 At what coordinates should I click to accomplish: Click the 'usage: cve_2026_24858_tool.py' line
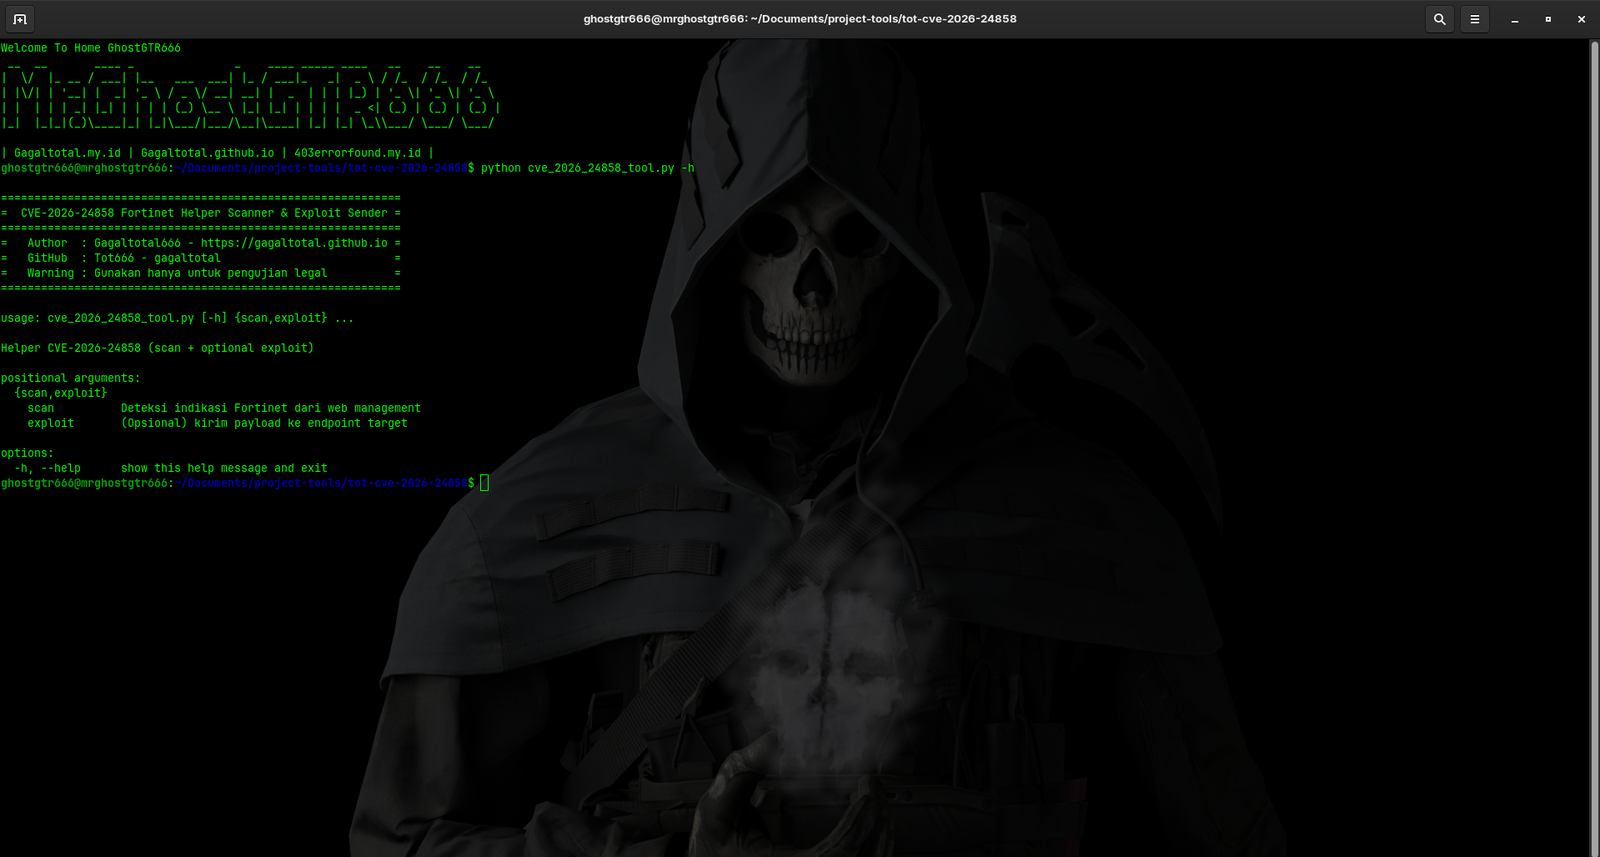(x=177, y=318)
